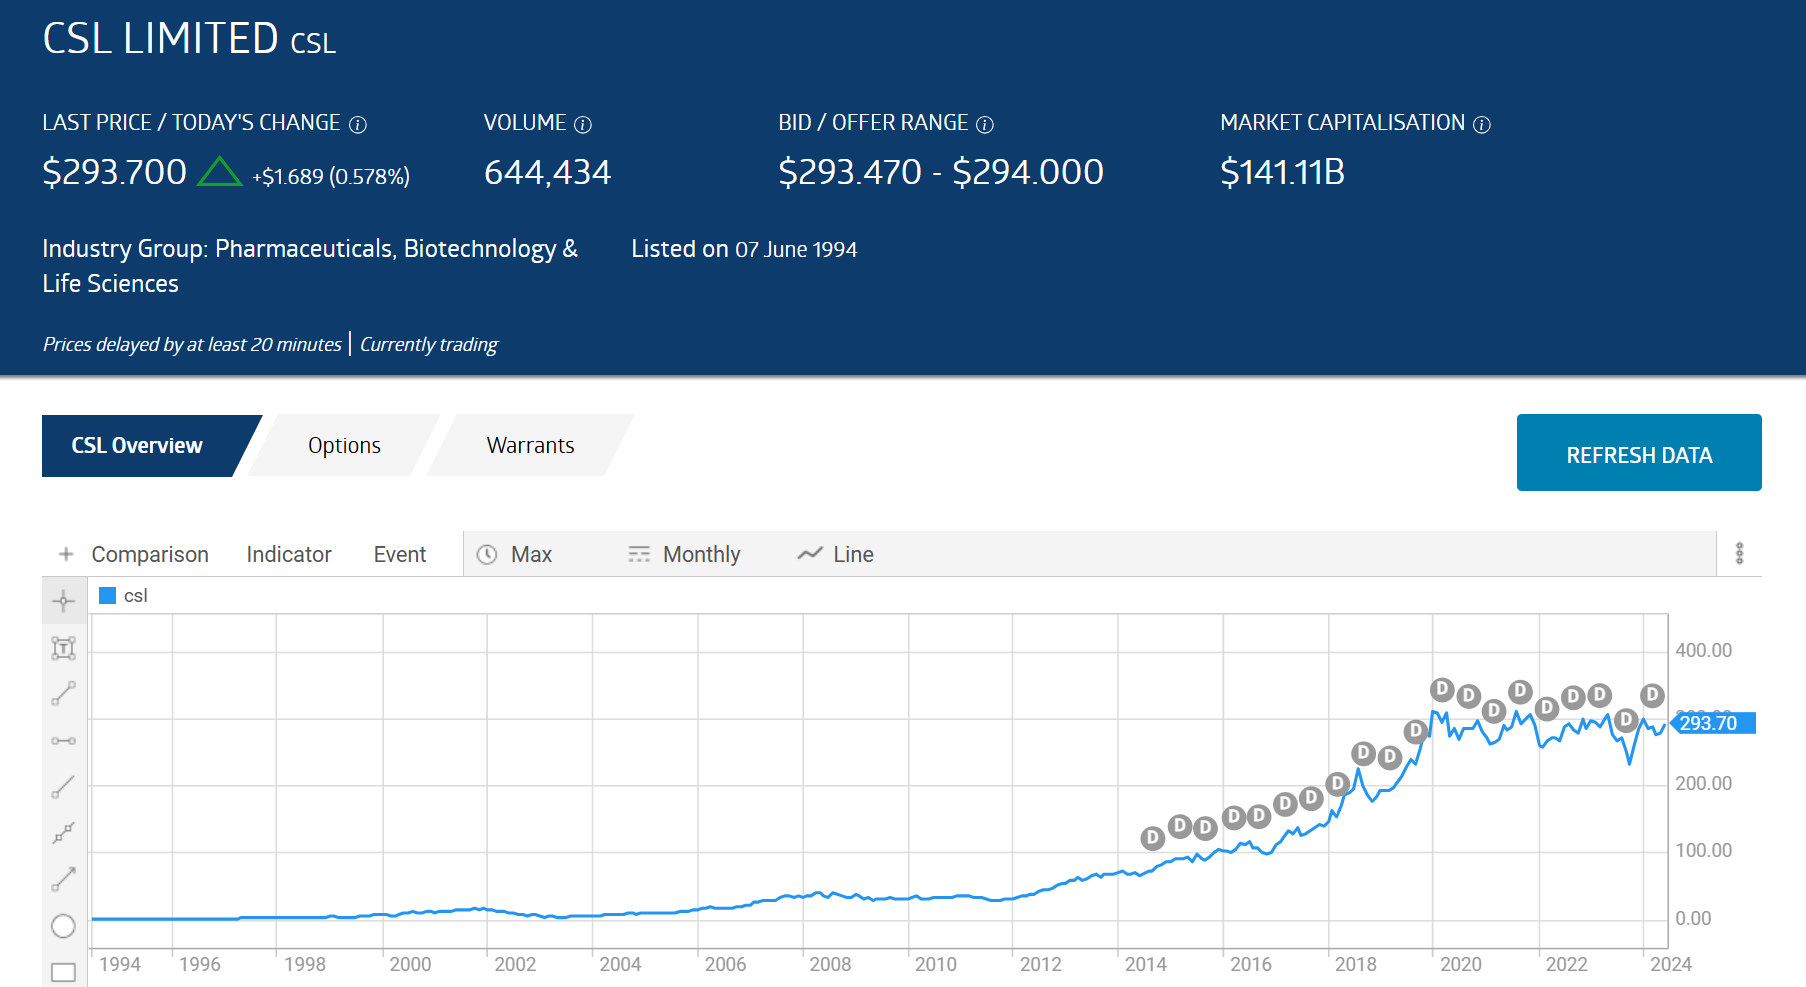Open info for Market Capitalisation

(x=1482, y=124)
